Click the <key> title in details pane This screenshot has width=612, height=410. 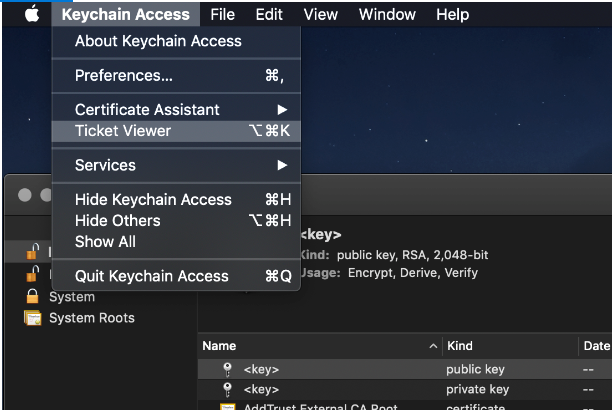321,234
